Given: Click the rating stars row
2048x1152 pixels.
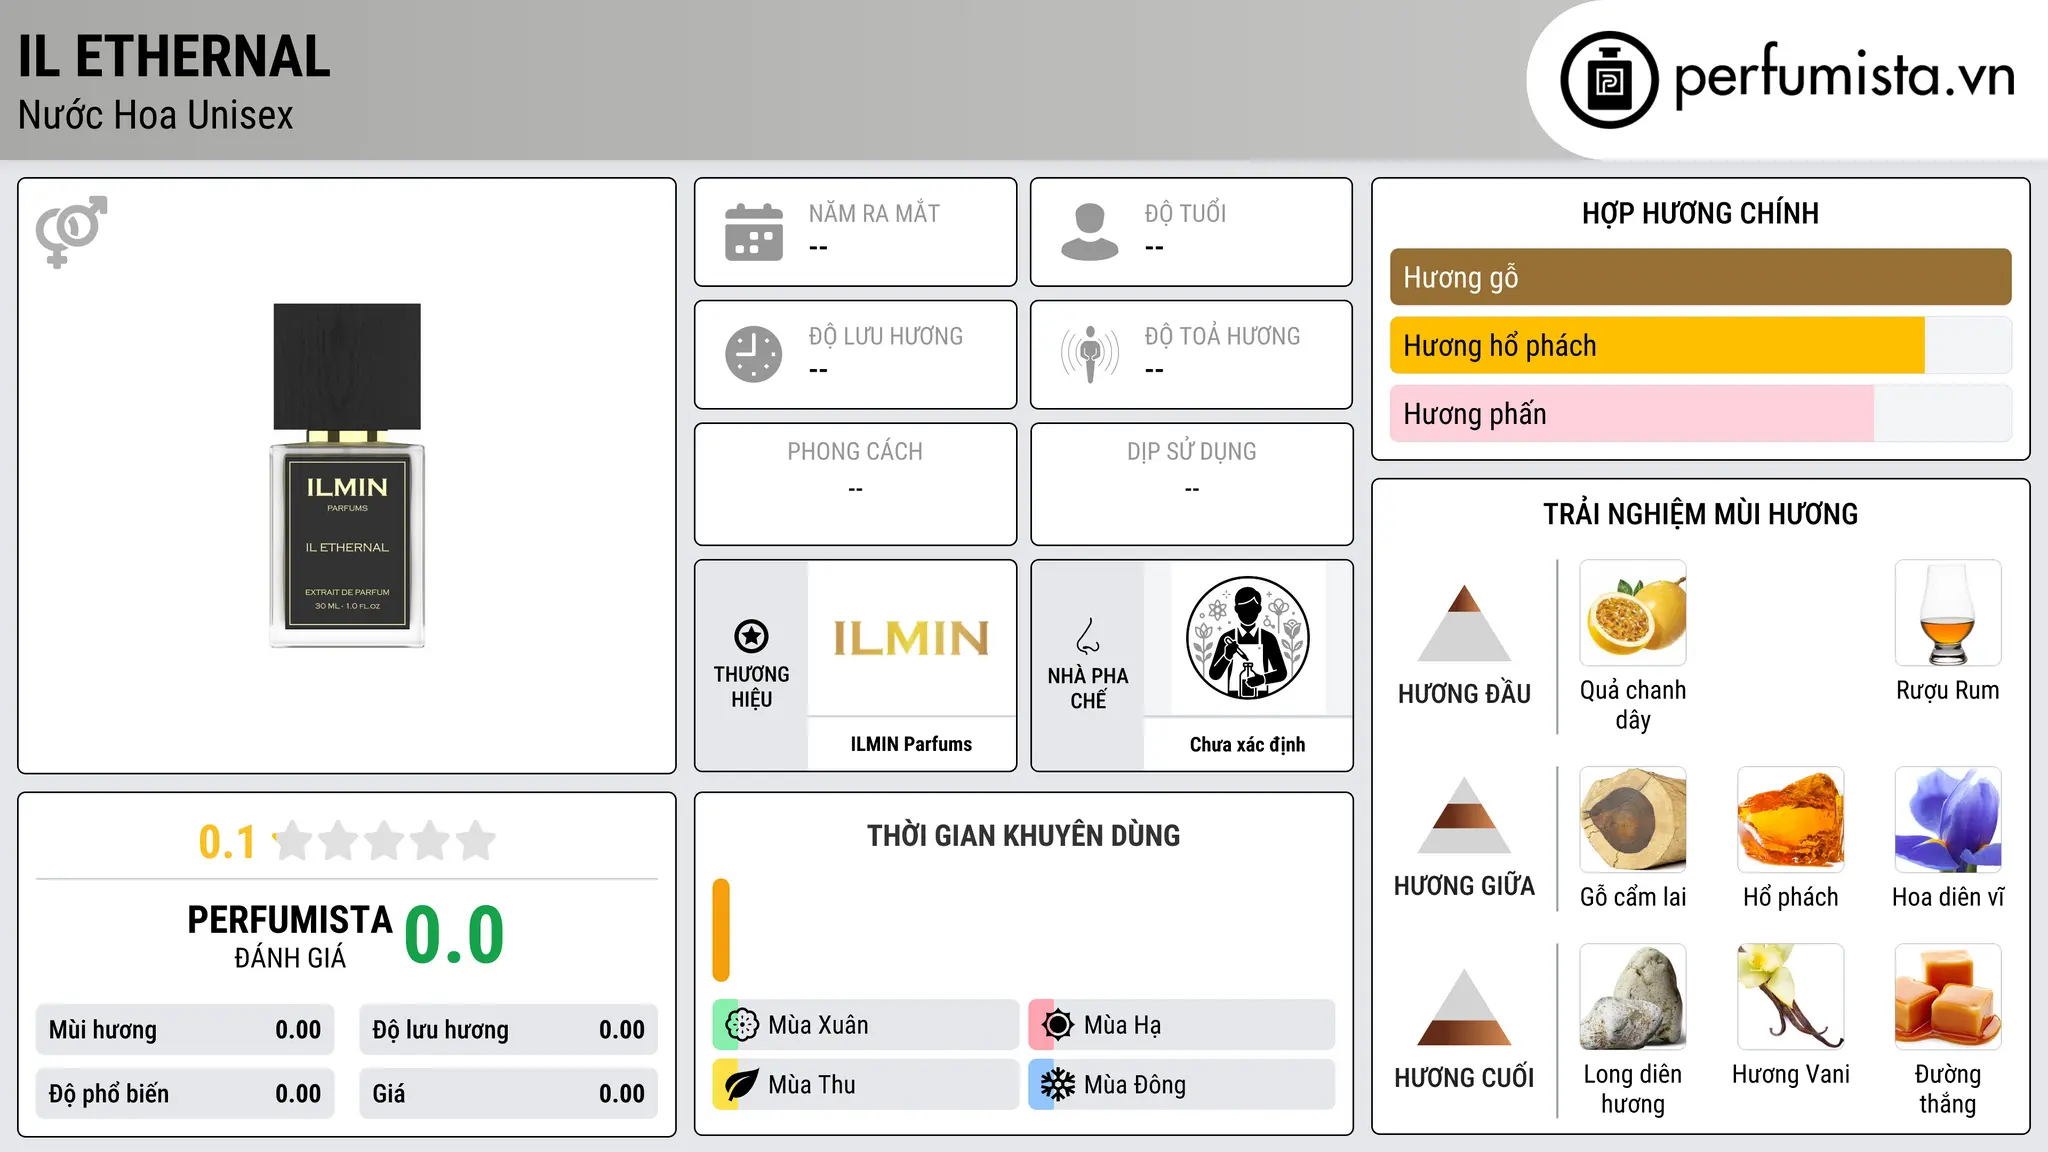Looking at the screenshot, I should (x=384, y=841).
